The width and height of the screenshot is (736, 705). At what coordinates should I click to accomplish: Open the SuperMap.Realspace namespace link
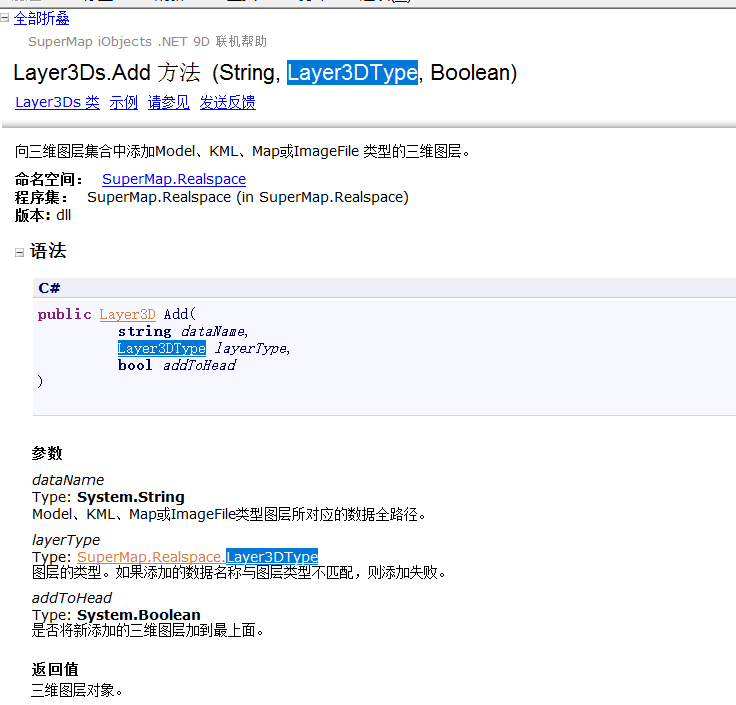(173, 179)
